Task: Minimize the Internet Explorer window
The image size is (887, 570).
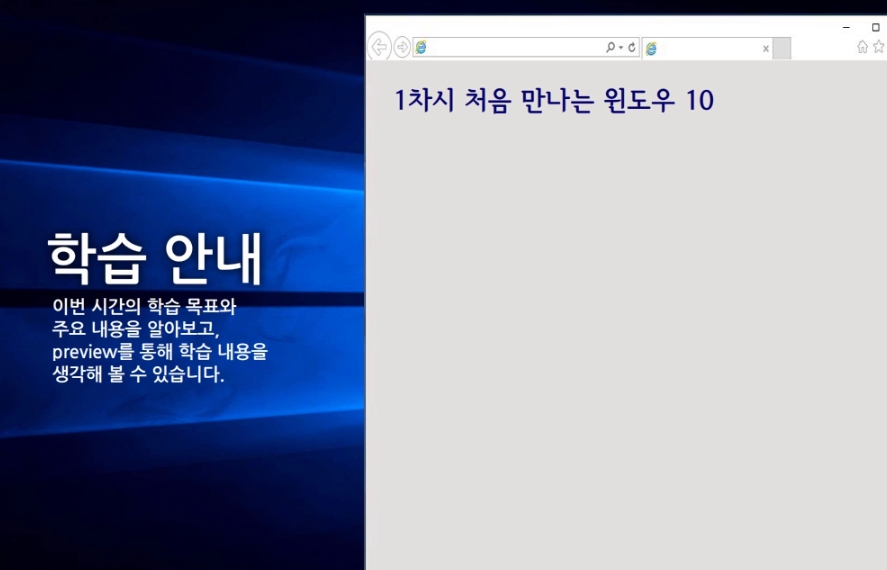Action: point(846,27)
